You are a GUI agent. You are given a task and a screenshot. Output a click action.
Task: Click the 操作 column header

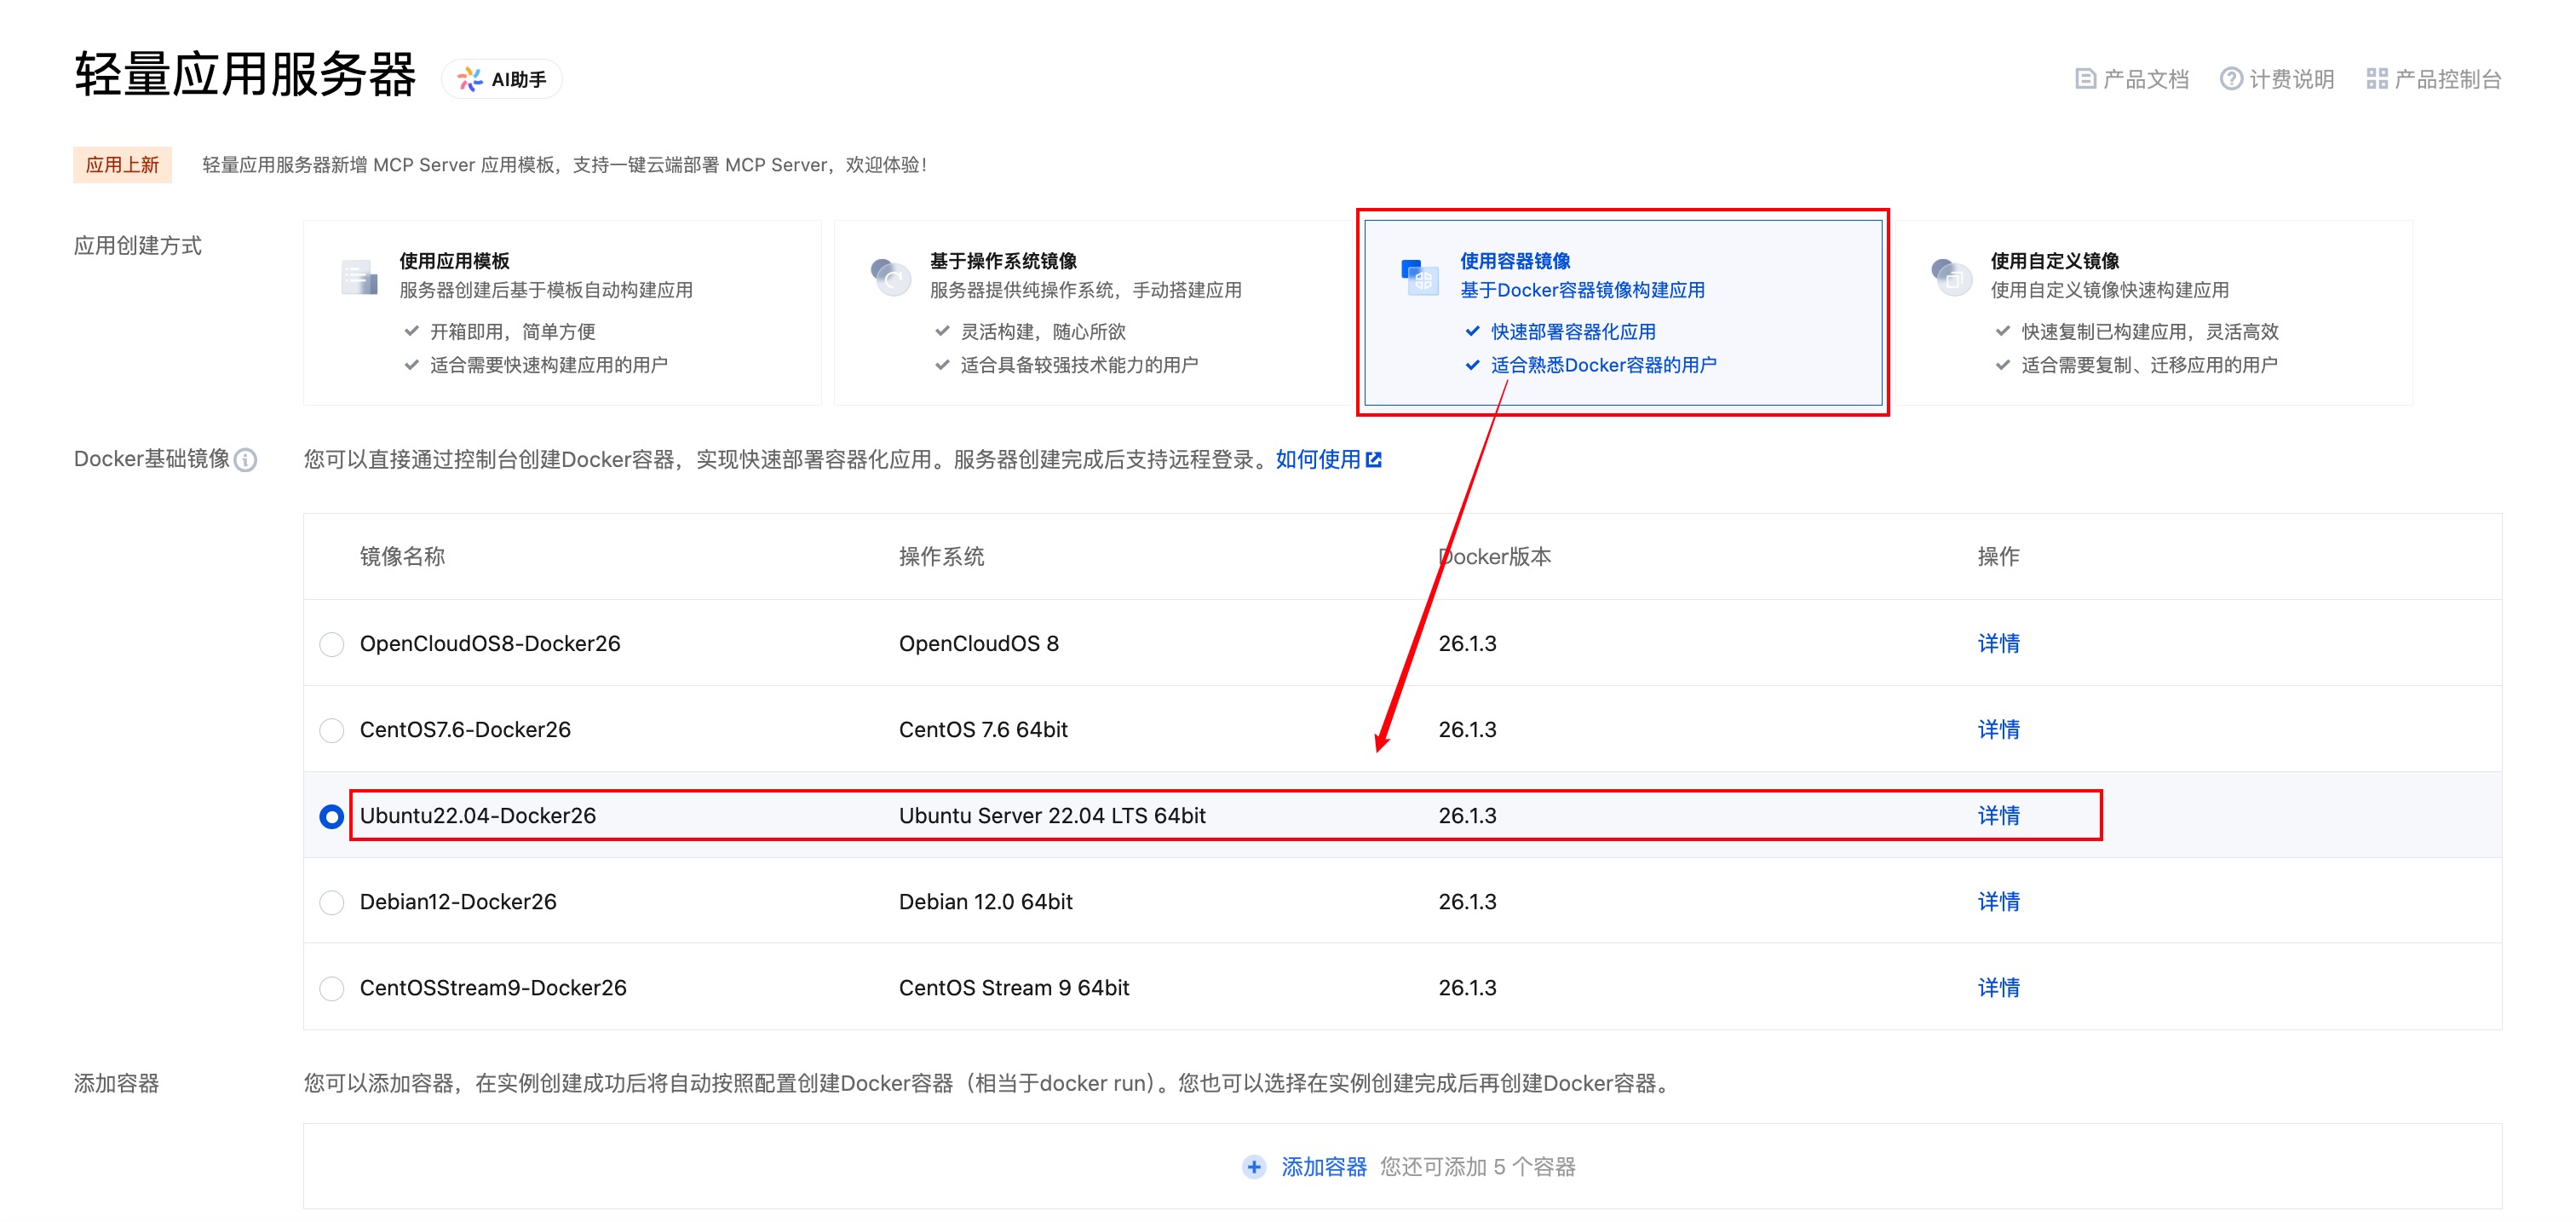coord(1998,556)
